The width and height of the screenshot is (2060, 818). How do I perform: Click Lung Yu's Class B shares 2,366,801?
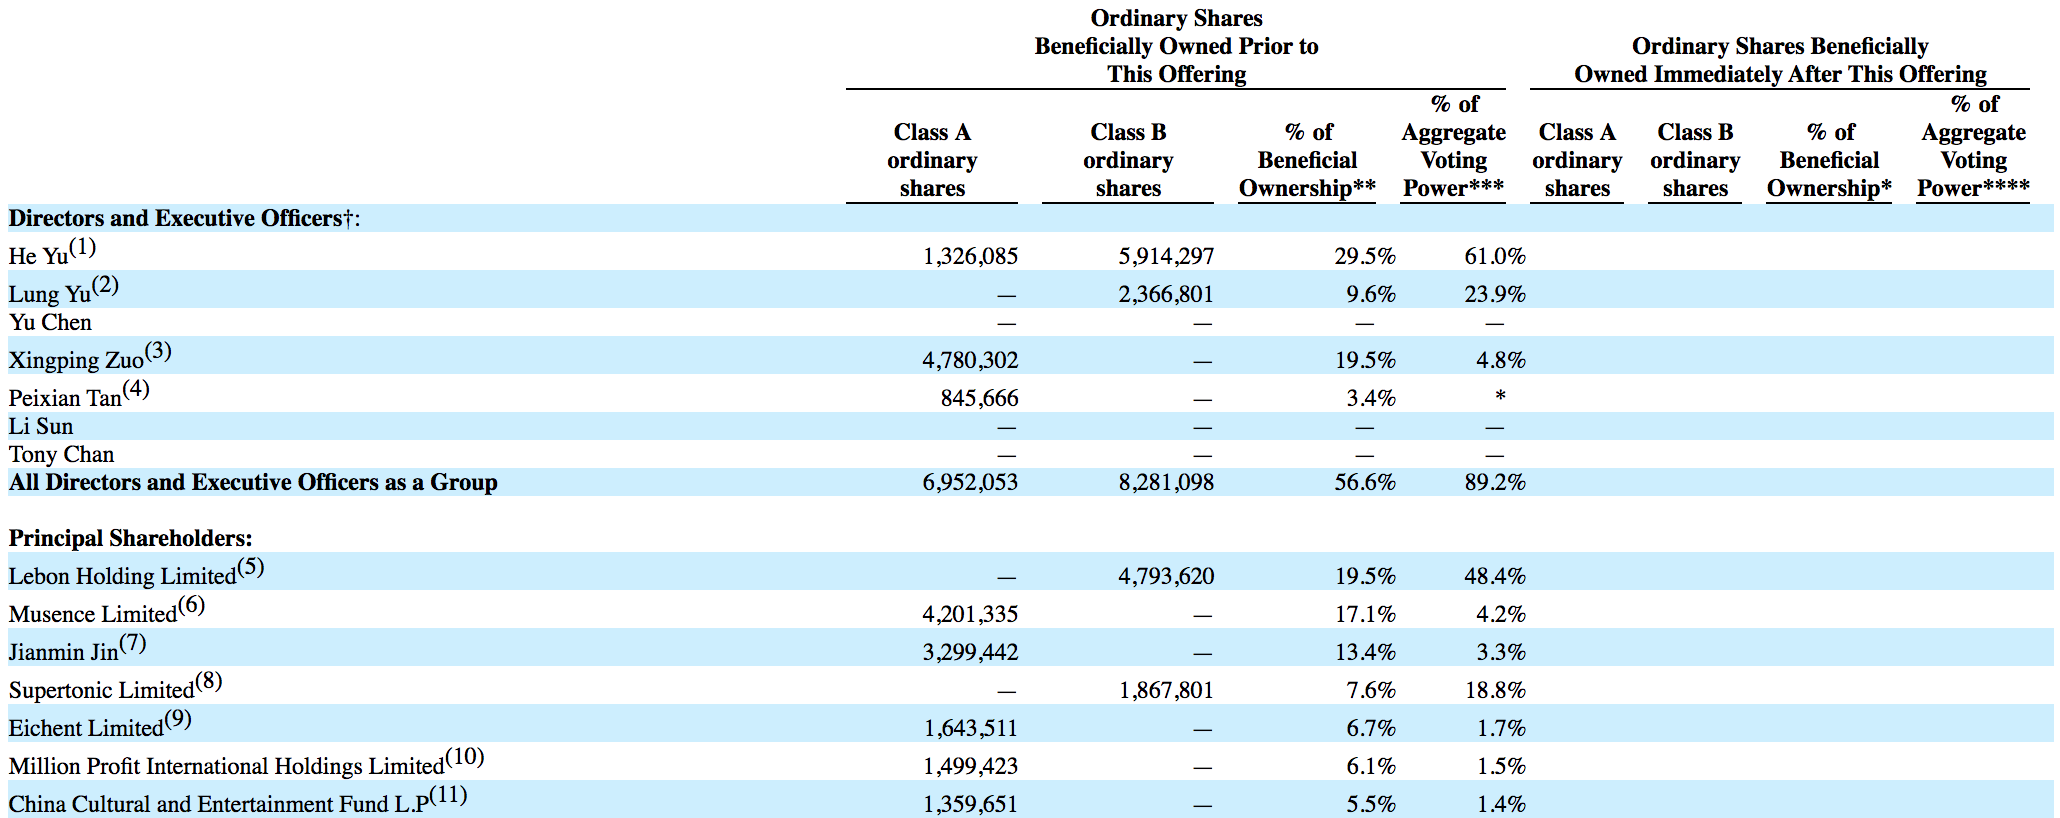(1166, 294)
